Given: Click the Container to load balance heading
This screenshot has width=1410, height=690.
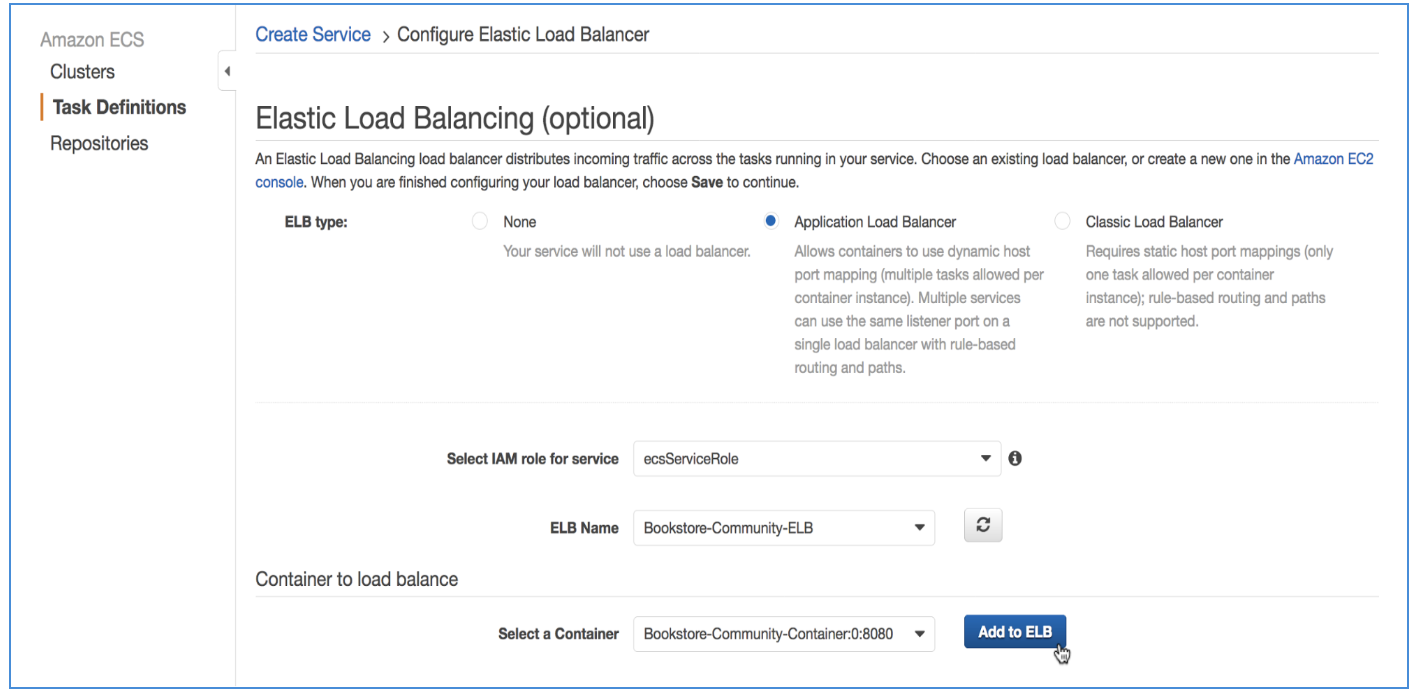Looking at the screenshot, I should tap(357, 579).
